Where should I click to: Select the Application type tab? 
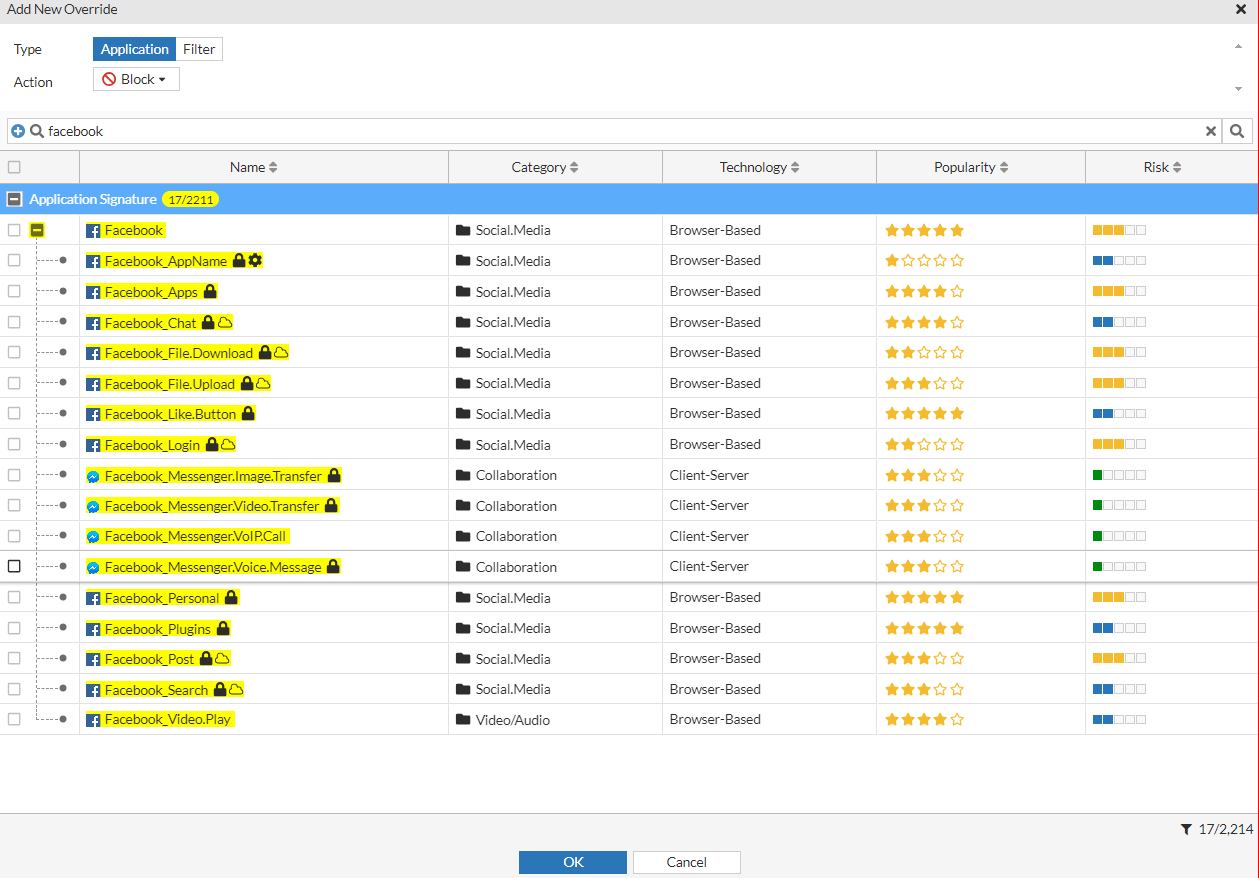pyautogui.click(x=134, y=49)
